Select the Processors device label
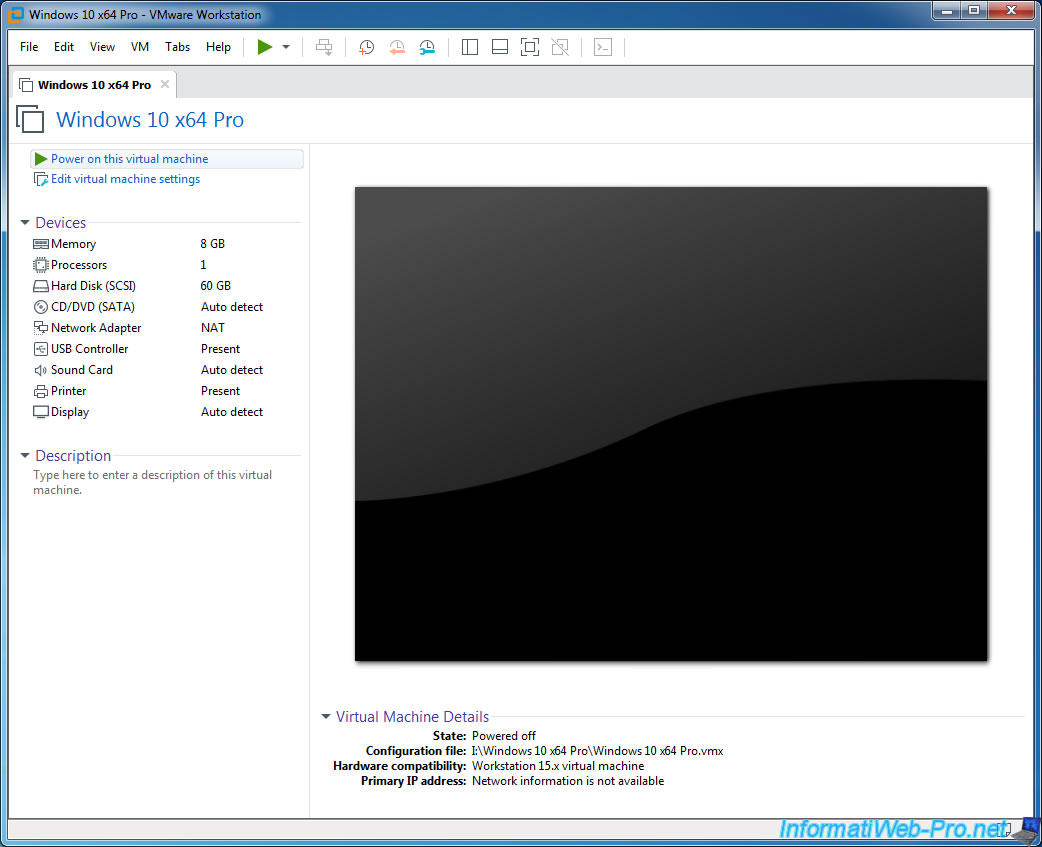This screenshot has width=1042, height=847. click(78, 265)
